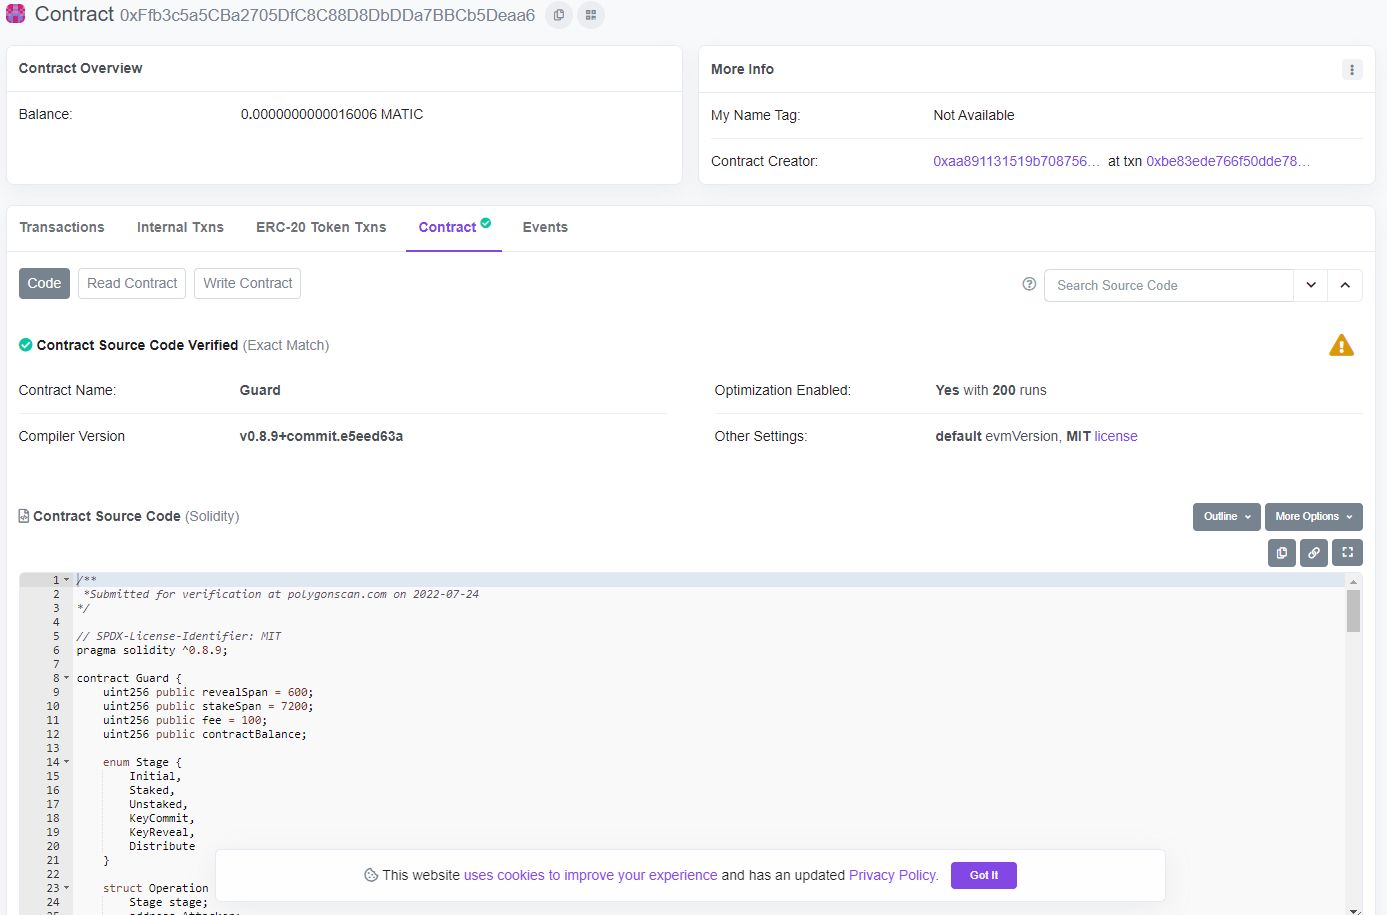This screenshot has width=1387, height=915.
Task: Click the orange warning triangle icon
Action: pos(1341,346)
